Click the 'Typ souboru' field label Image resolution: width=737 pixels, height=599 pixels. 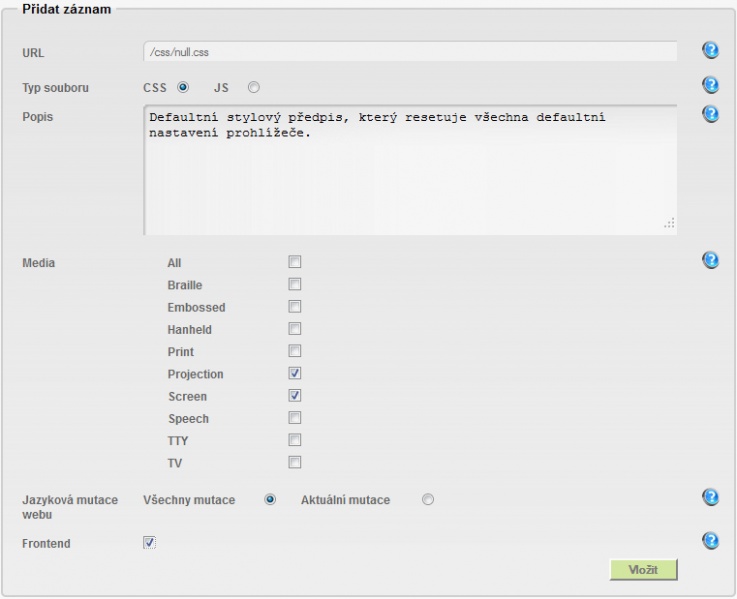(55, 88)
